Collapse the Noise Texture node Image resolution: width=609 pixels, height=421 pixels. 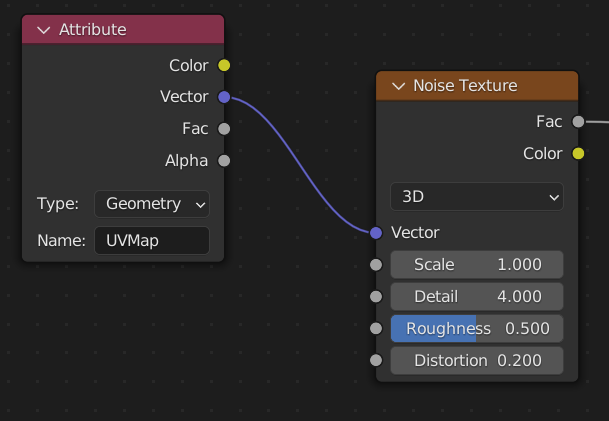click(397, 86)
